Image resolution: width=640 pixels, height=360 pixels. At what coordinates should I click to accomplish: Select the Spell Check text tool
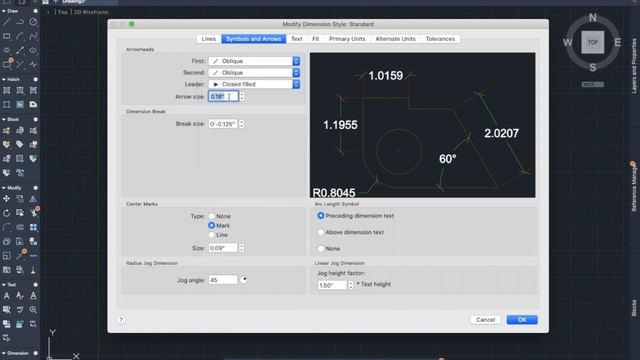point(20,310)
